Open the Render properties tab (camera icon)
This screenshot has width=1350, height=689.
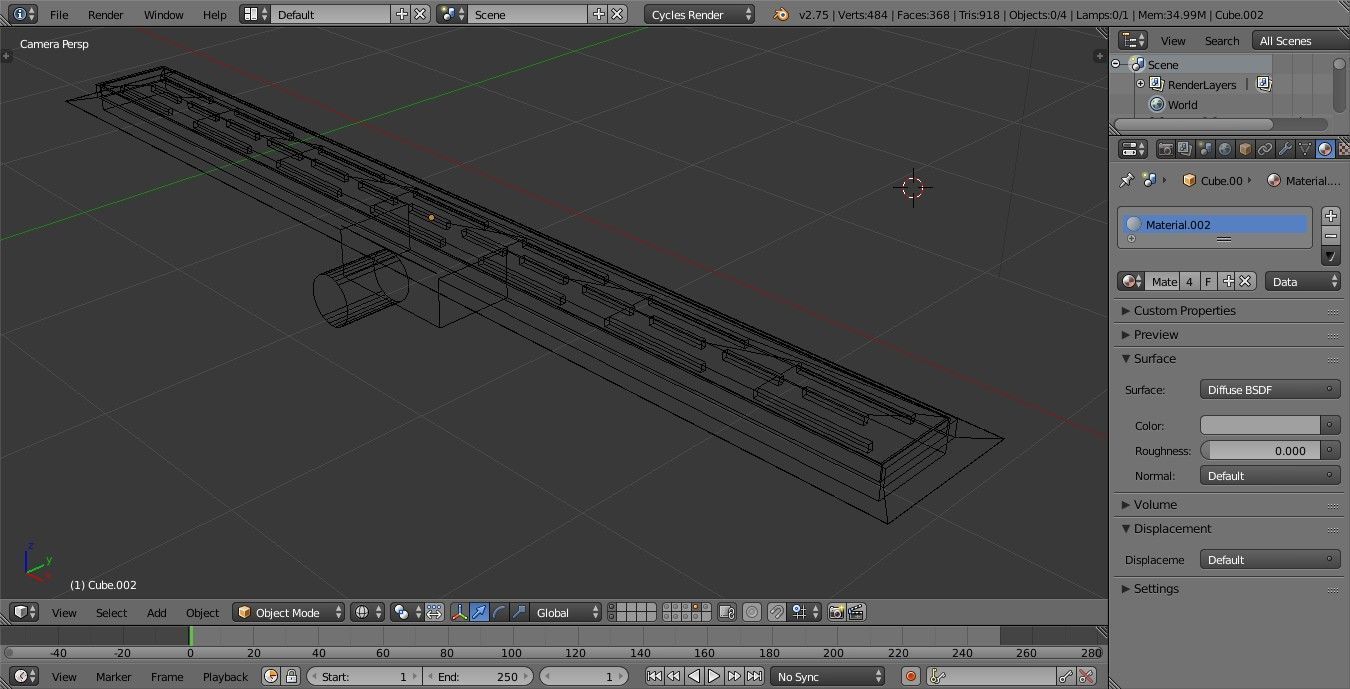click(x=1165, y=149)
